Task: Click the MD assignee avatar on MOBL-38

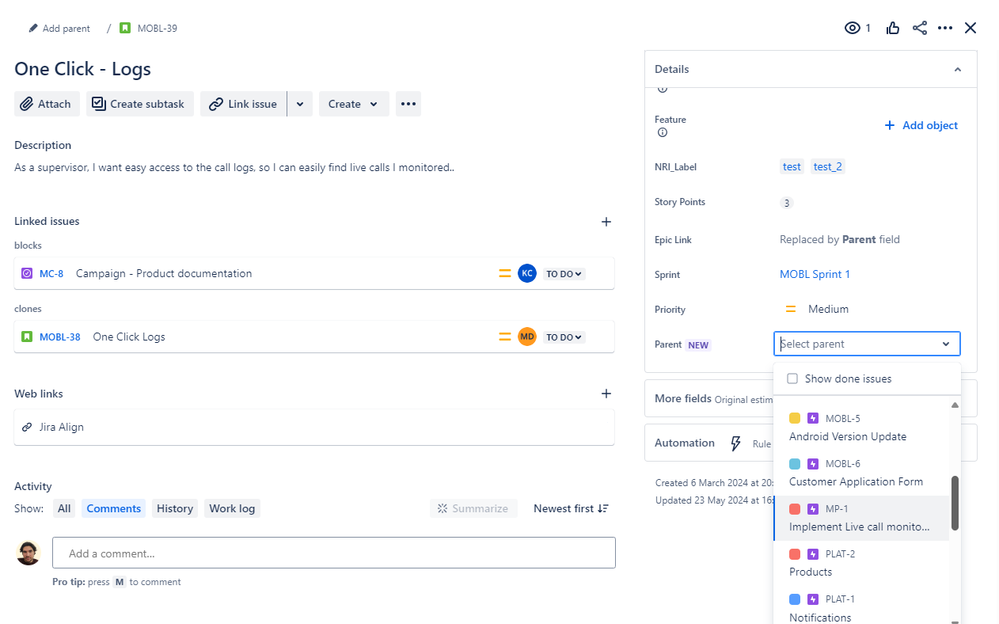Action: coord(527,337)
